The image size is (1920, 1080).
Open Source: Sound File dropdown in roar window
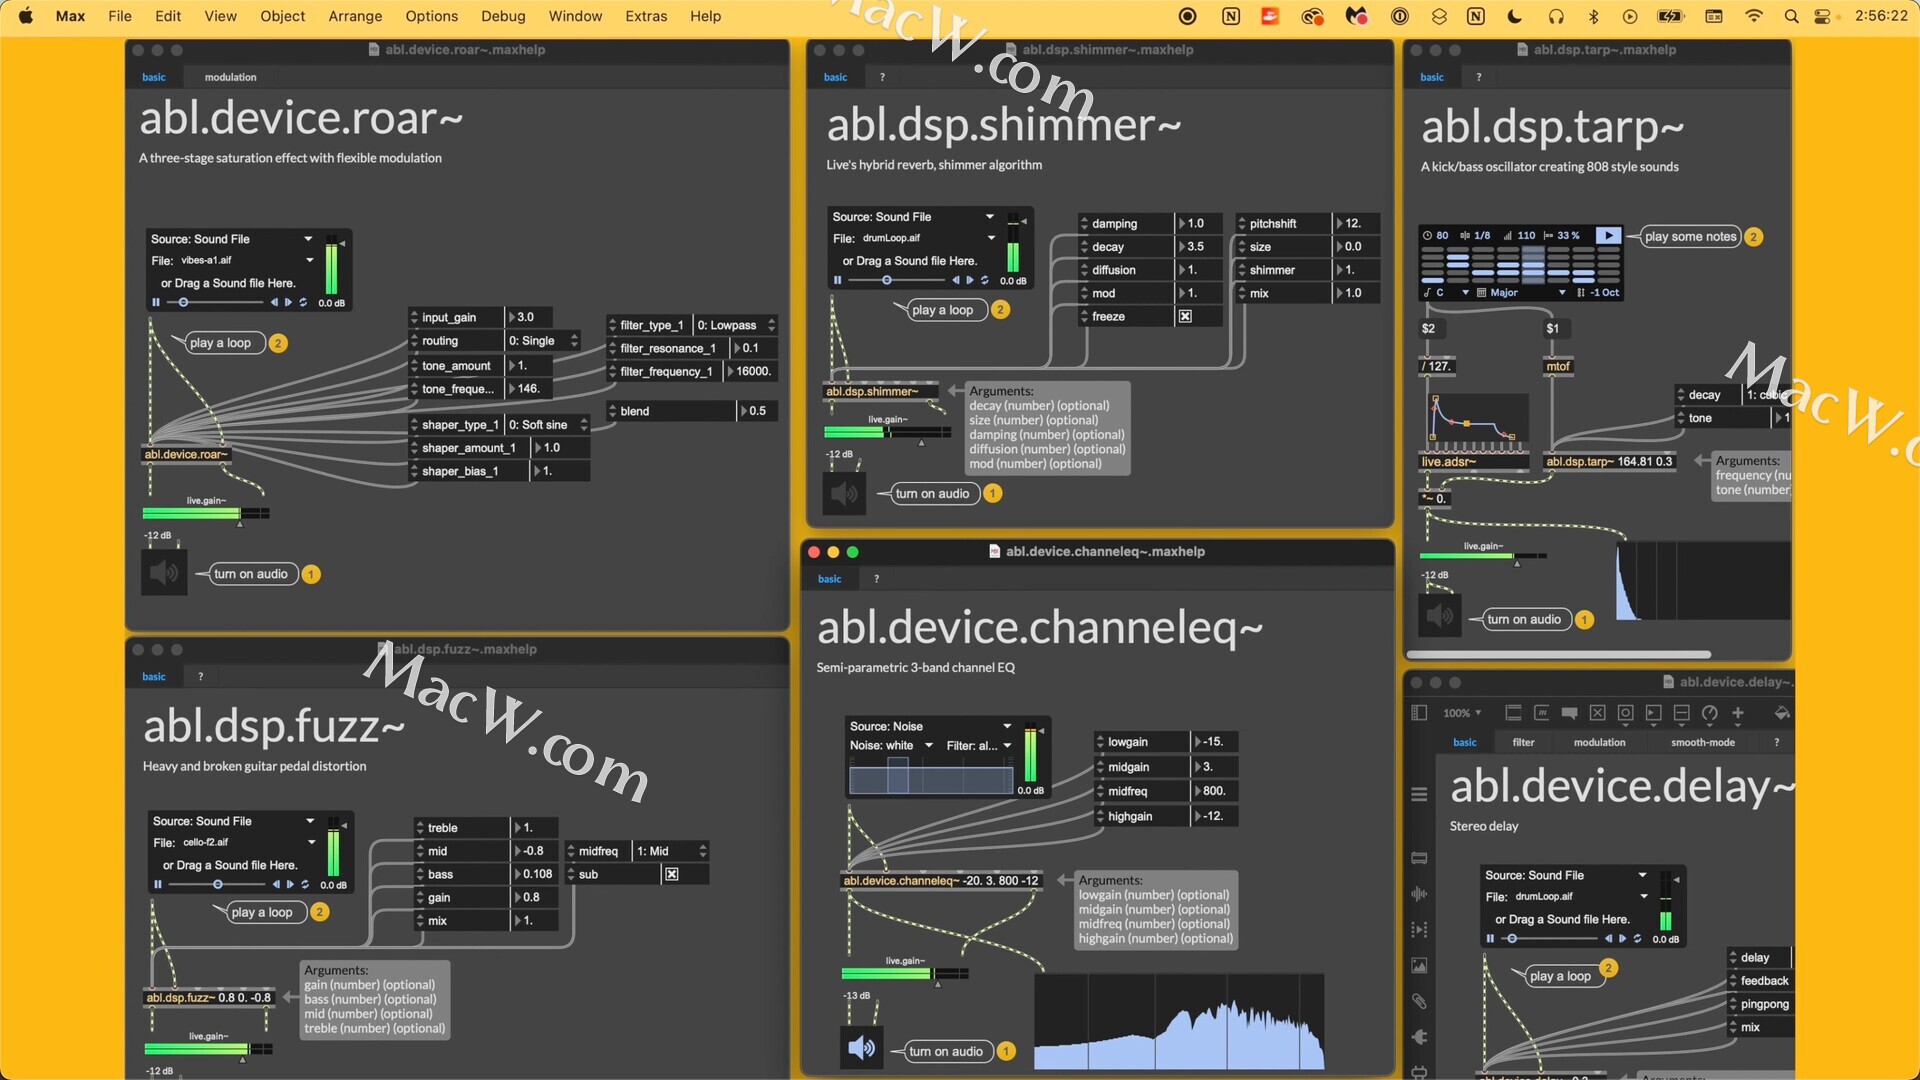pyautogui.click(x=232, y=239)
